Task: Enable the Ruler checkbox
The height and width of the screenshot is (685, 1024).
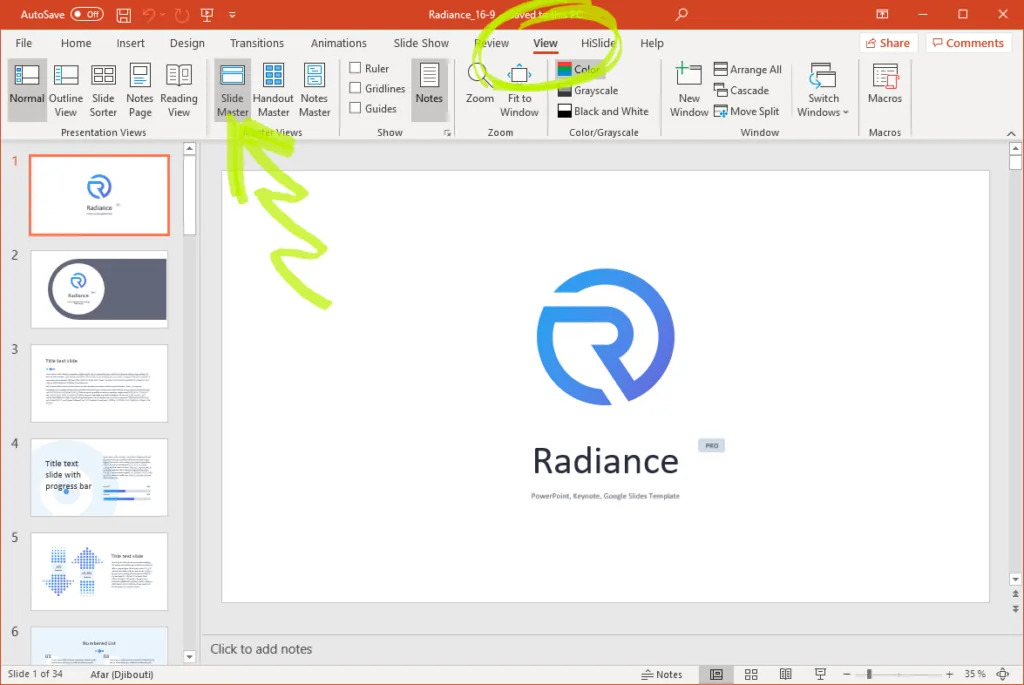Action: pyautogui.click(x=355, y=68)
